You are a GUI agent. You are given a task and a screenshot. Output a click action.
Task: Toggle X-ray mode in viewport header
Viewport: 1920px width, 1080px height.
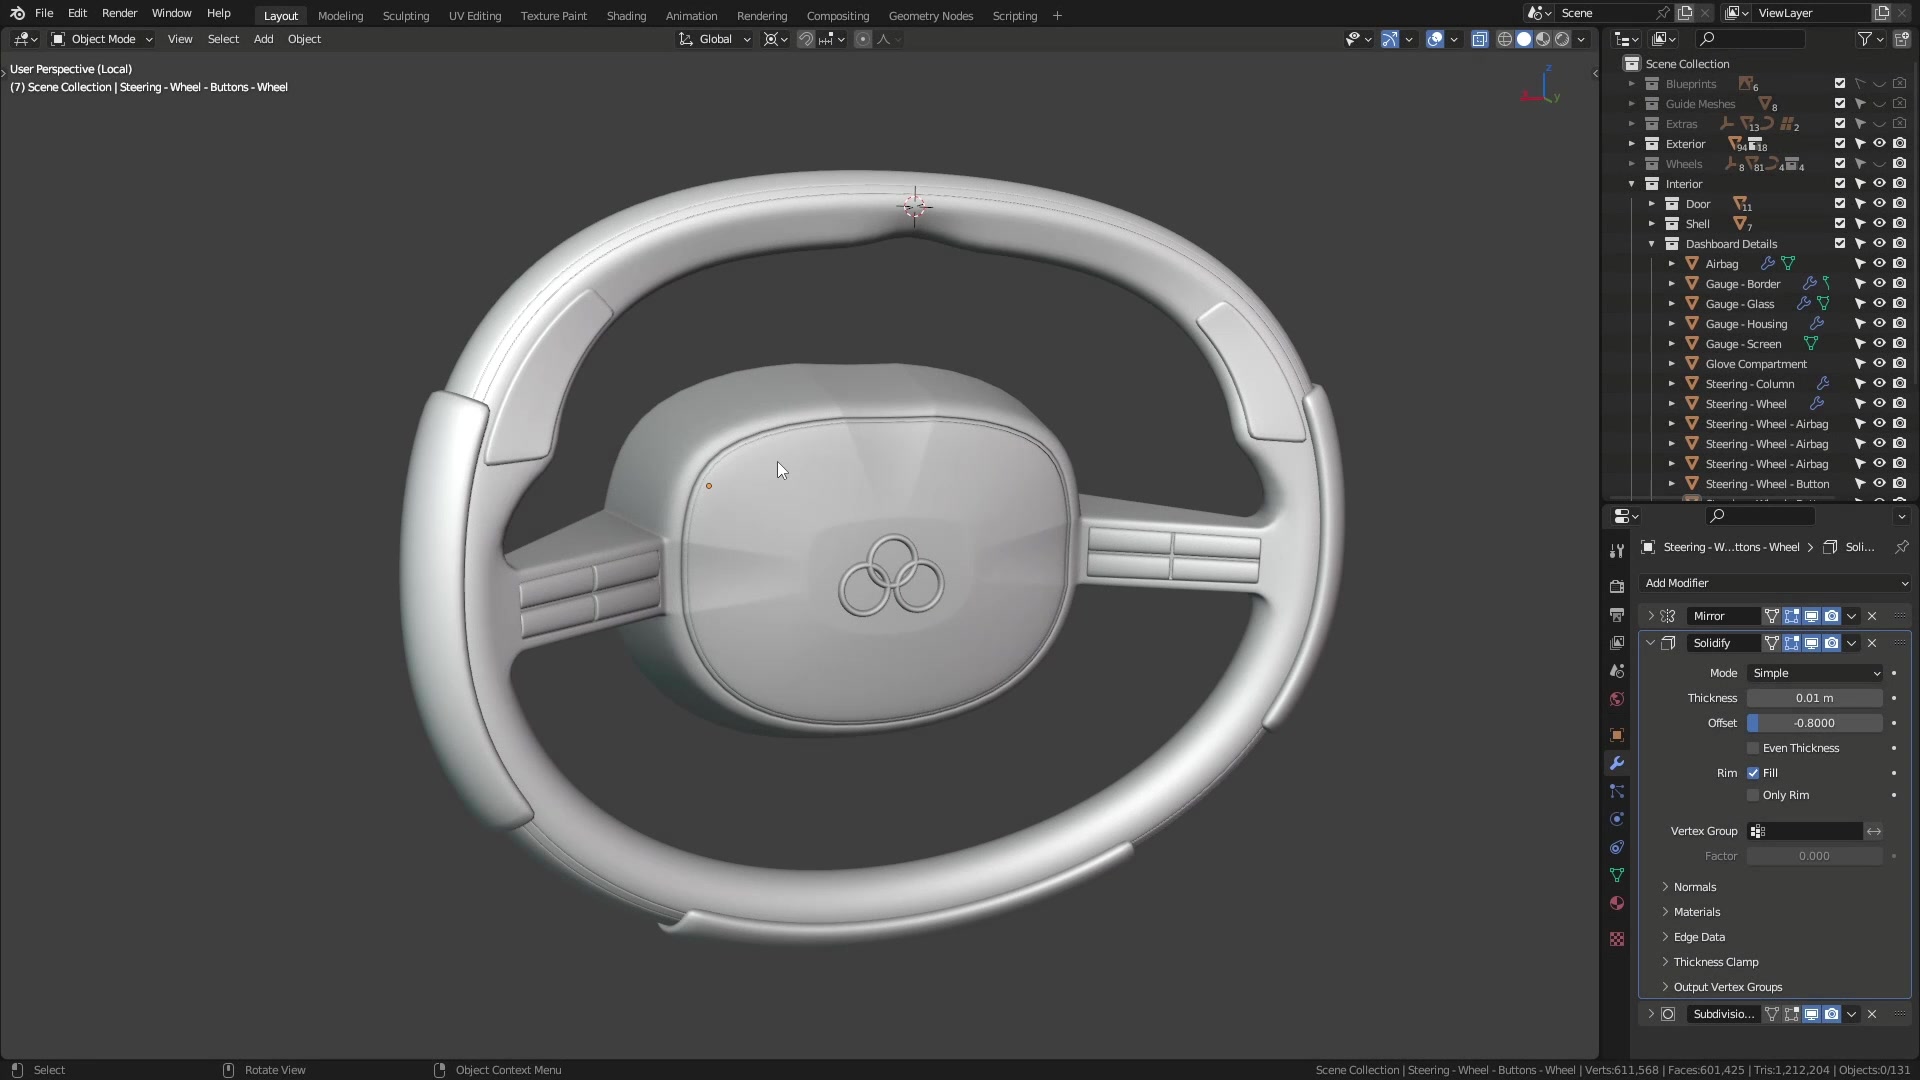[1479, 39]
